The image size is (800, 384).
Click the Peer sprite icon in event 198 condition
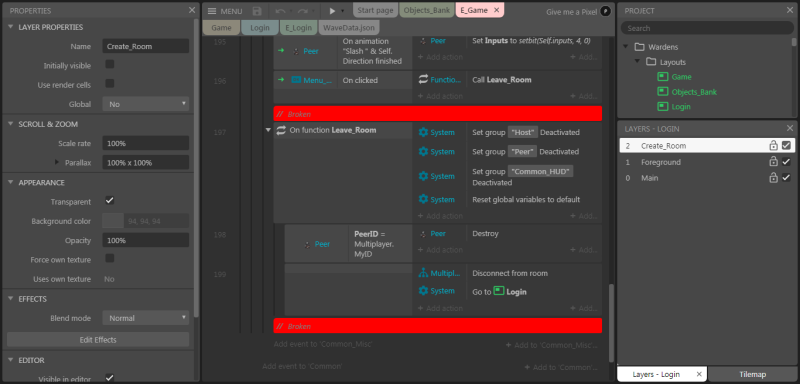[x=307, y=244]
